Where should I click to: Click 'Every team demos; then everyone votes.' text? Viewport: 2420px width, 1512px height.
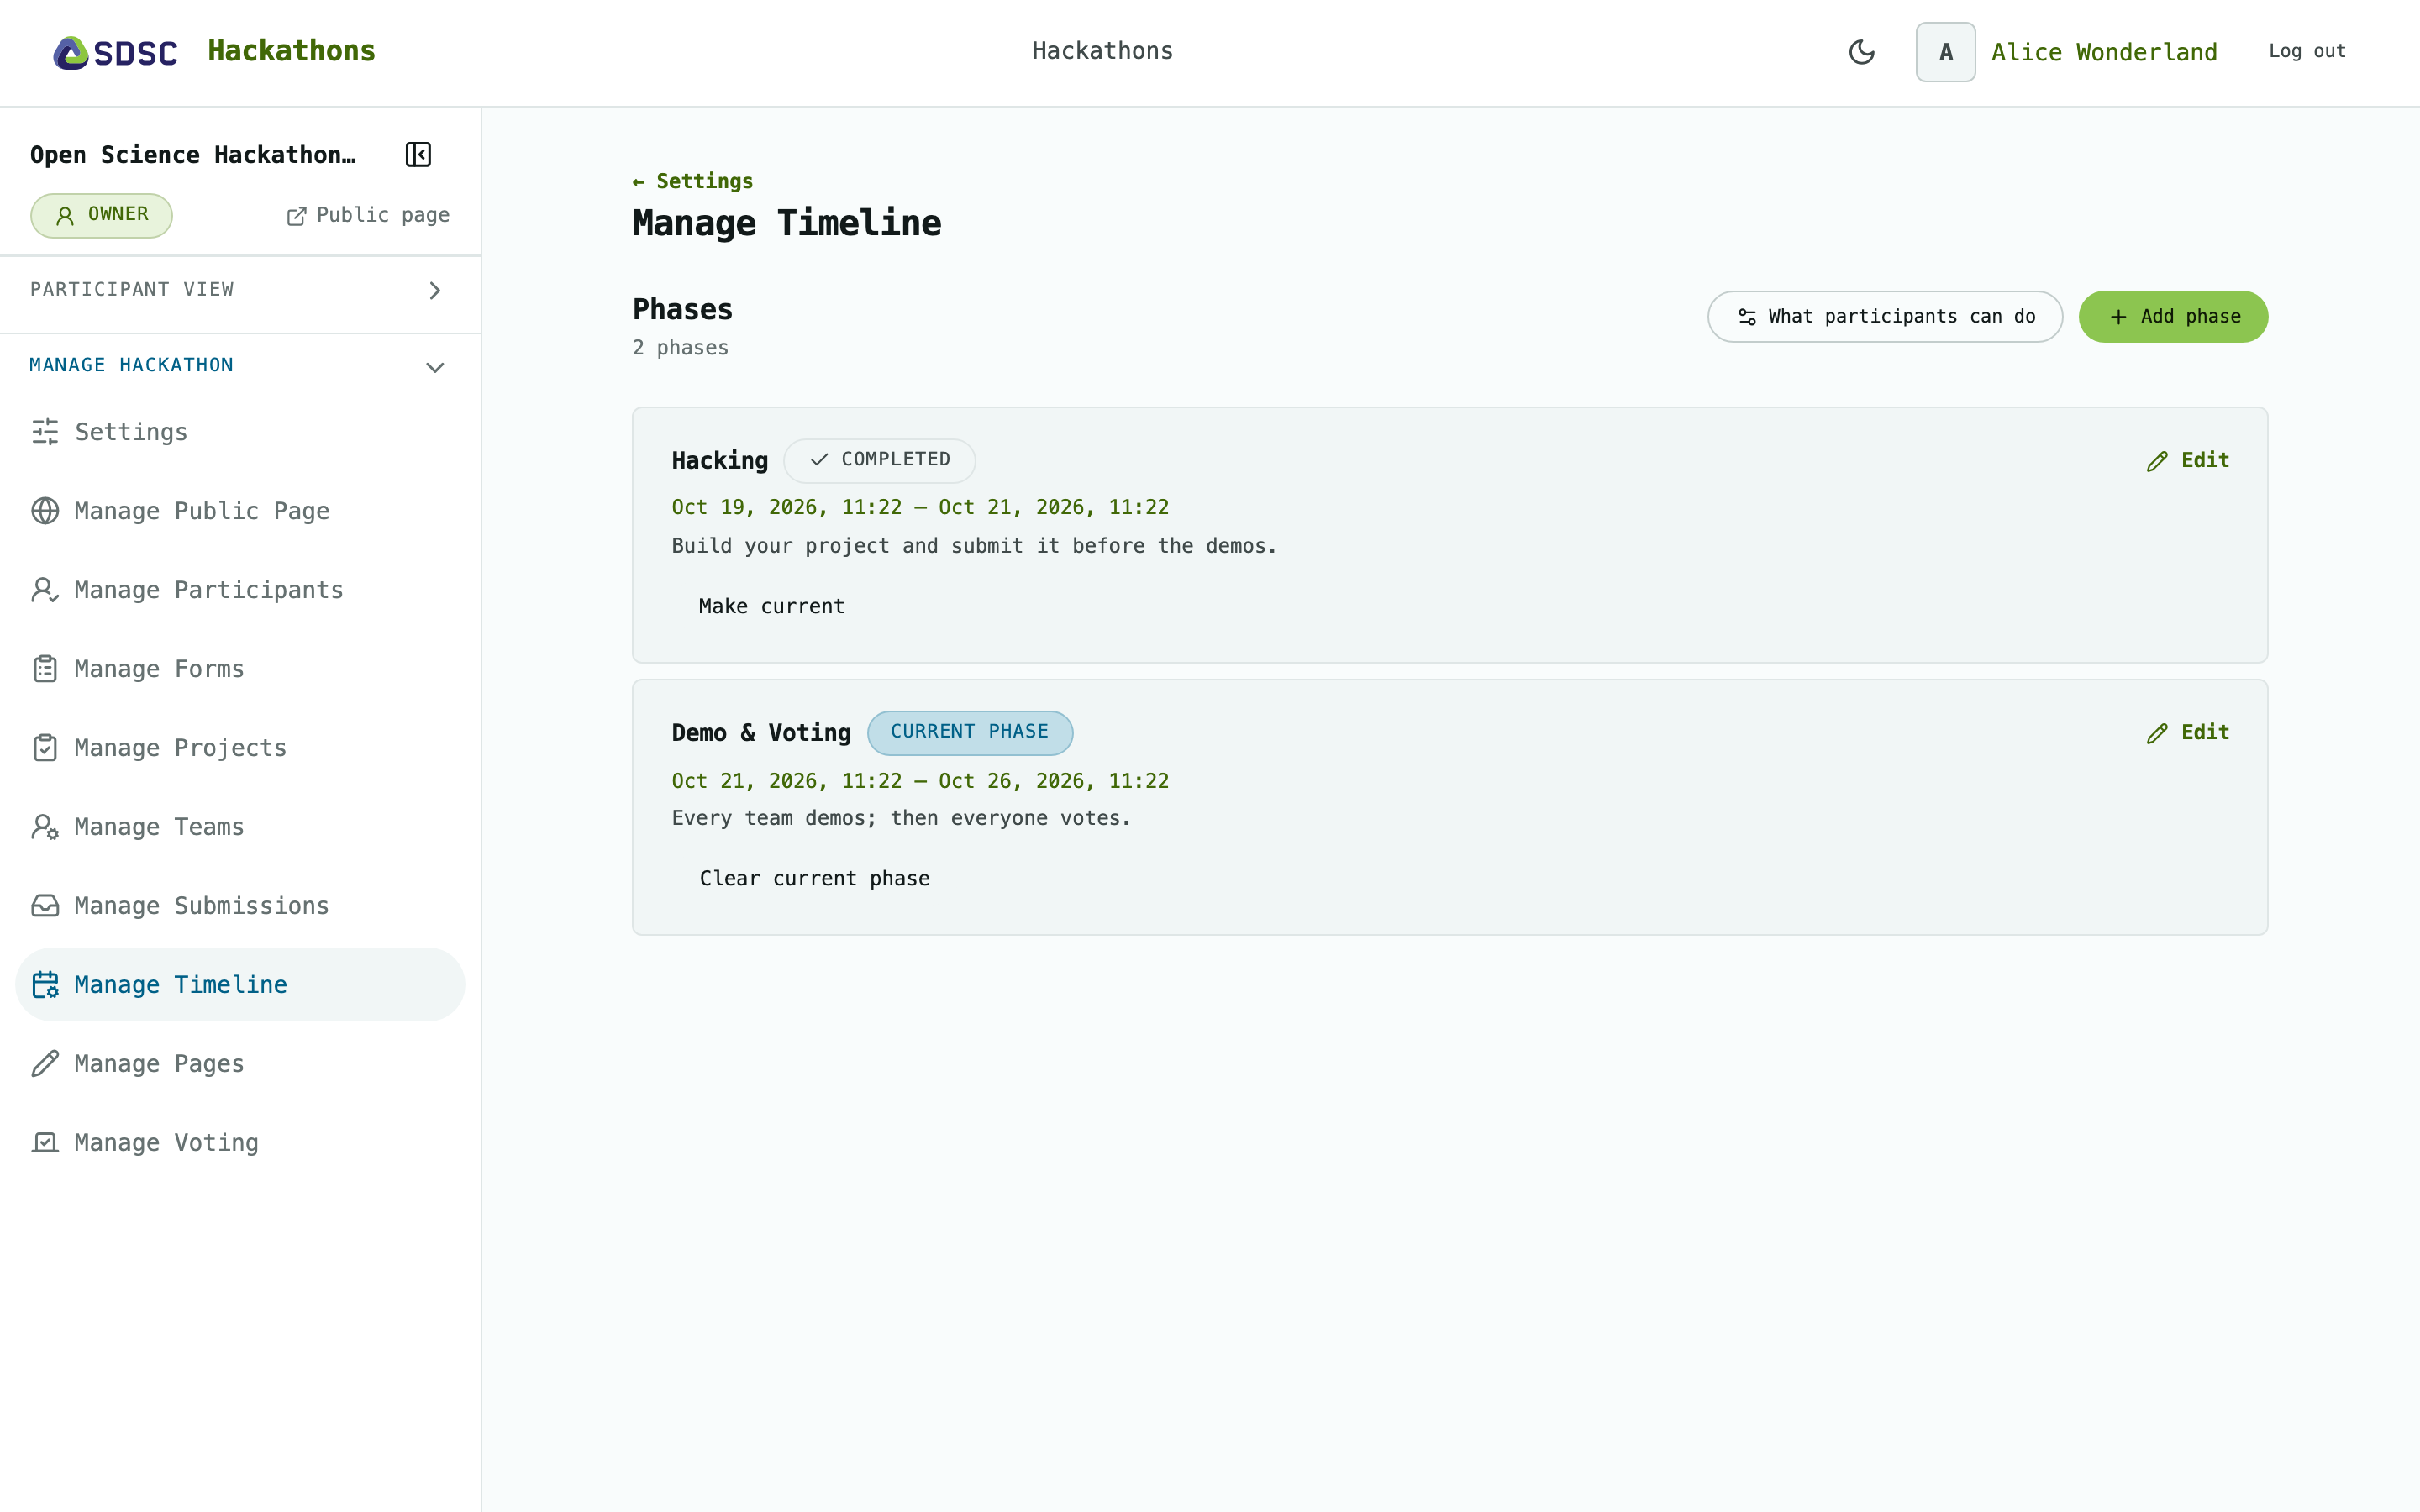(x=901, y=818)
